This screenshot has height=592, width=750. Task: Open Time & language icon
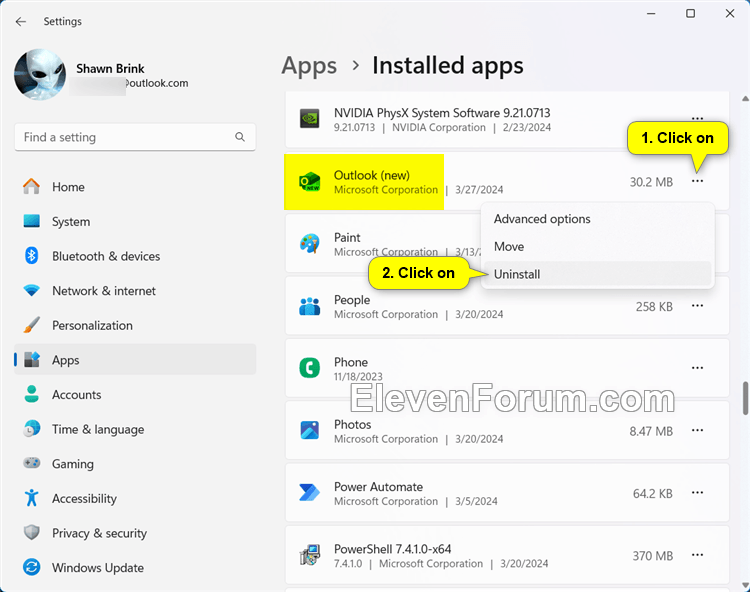click(x=32, y=429)
